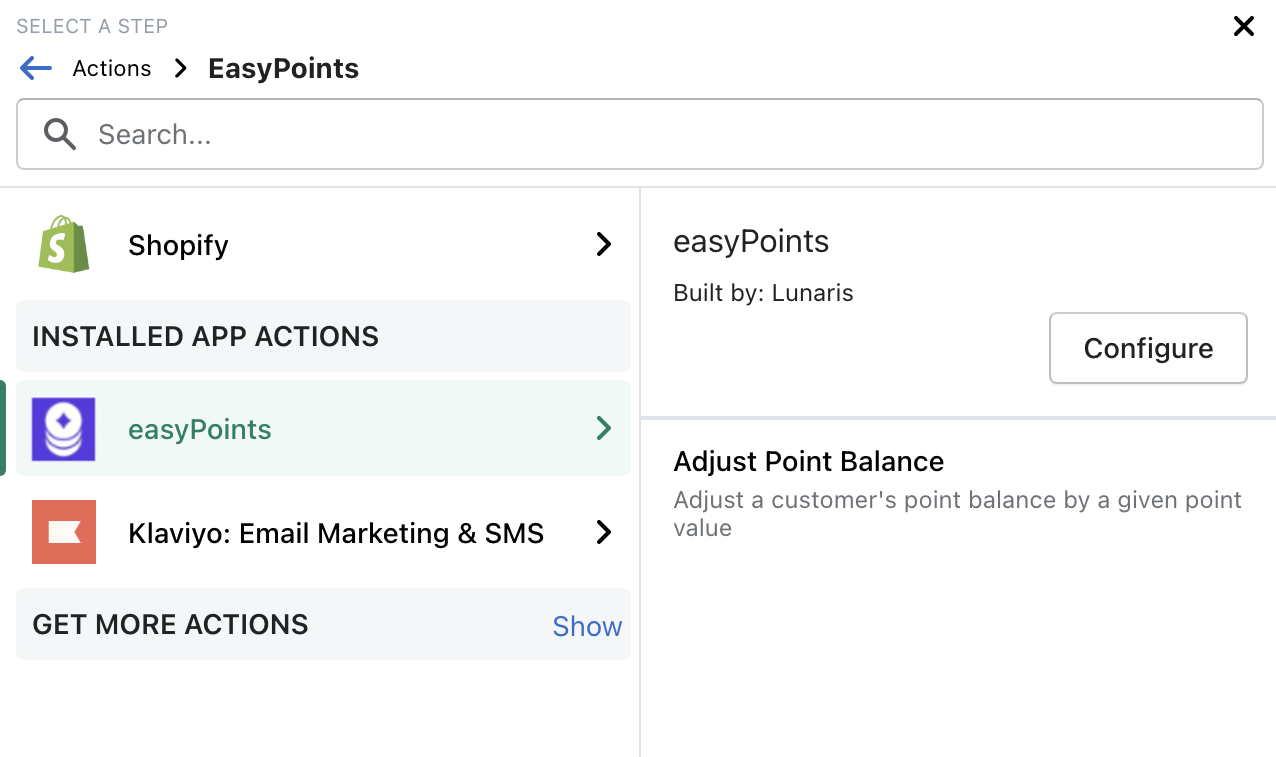
Task: Select the Adjust Point Balance action
Action: click(x=808, y=461)
